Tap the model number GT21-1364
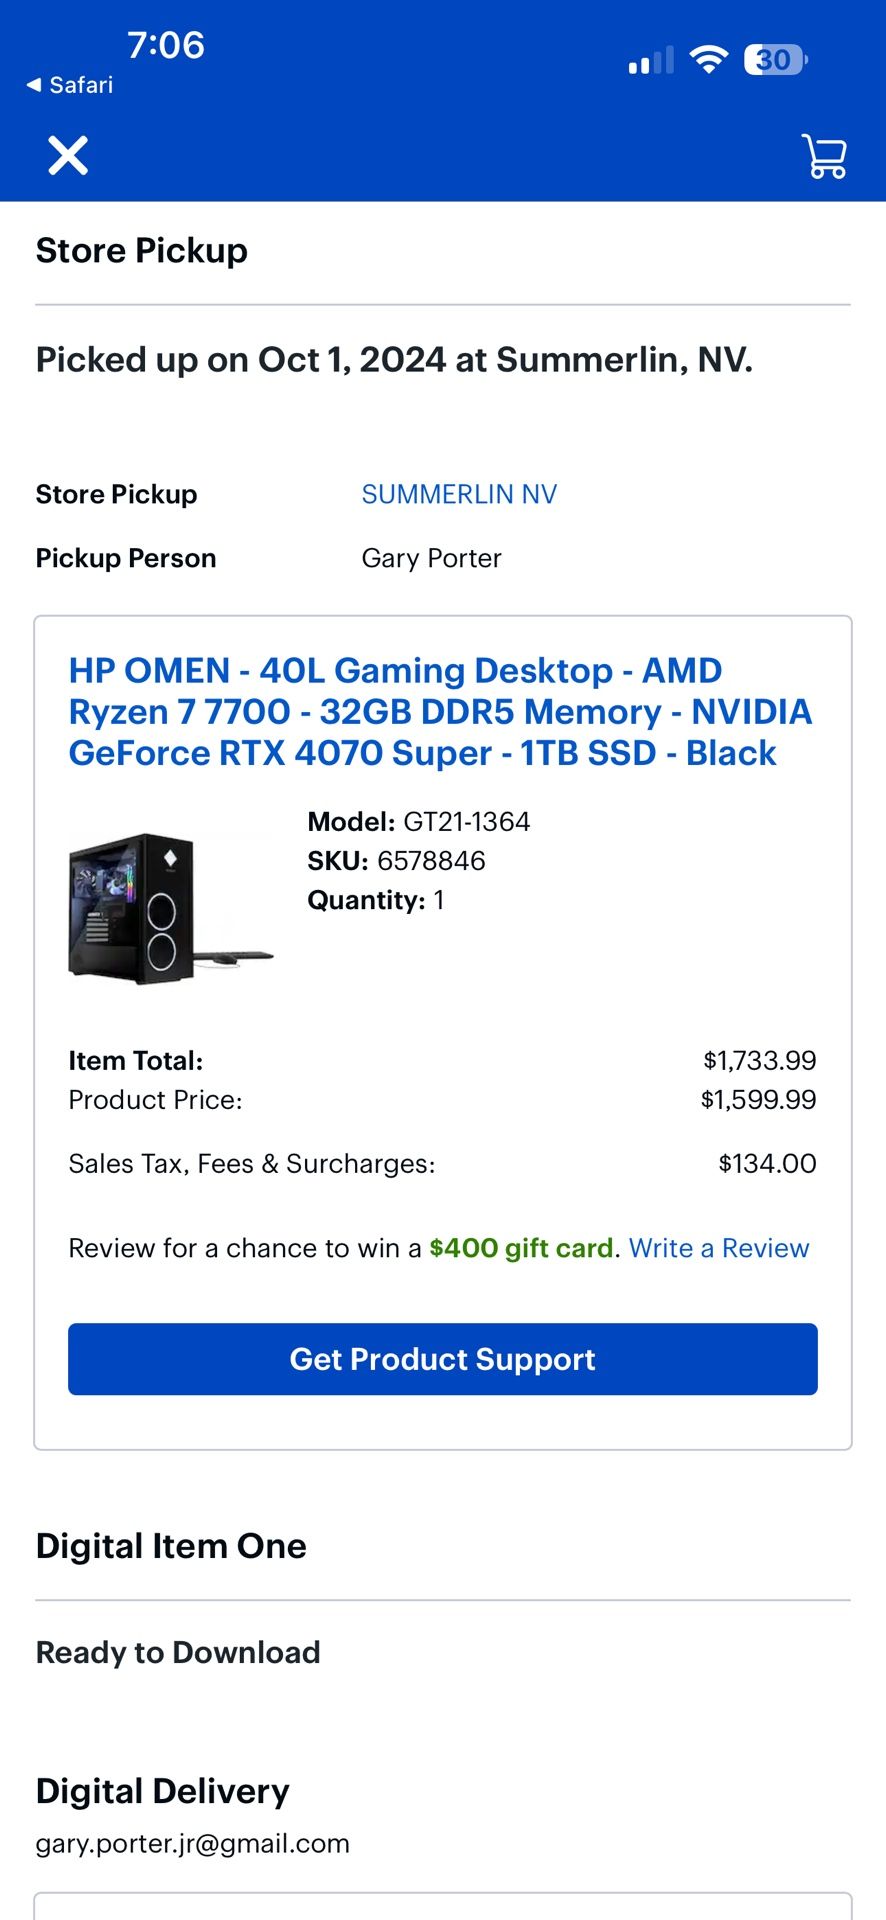Screen dimensions: 886x1920 [466, 822]
